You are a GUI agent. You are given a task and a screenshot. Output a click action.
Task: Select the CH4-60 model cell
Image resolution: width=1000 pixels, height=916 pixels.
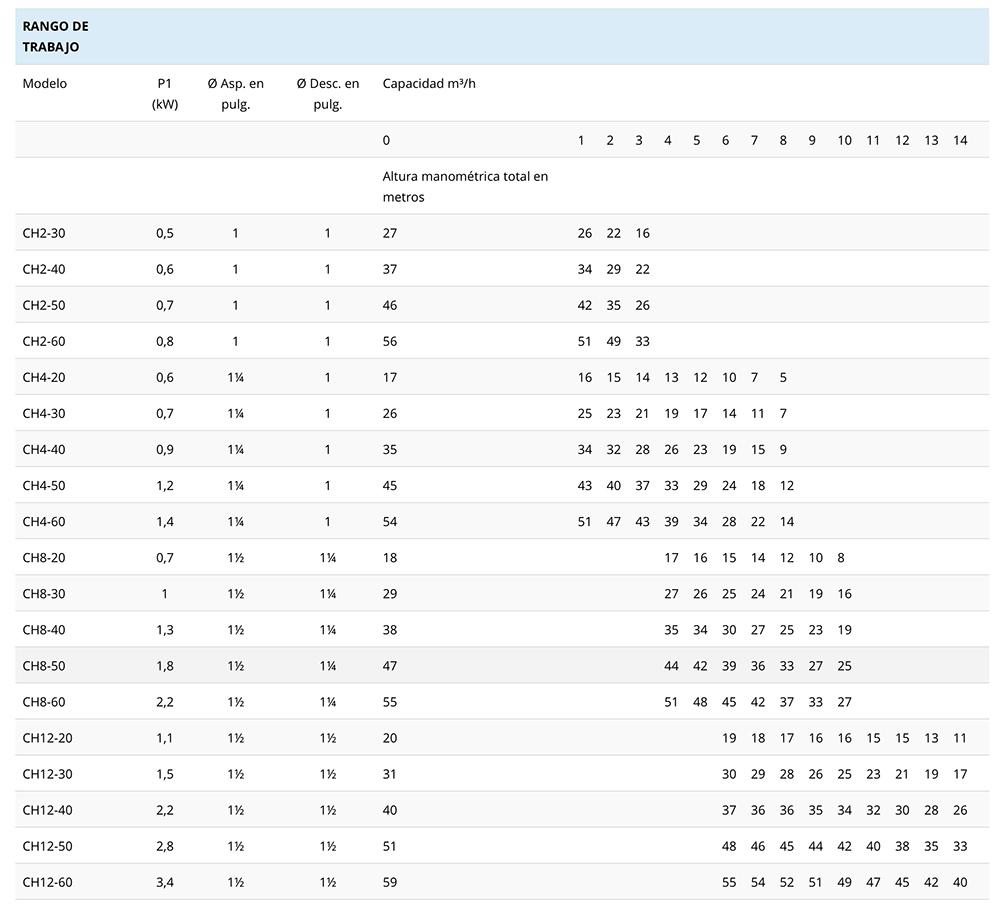click(x=44, y=521)
